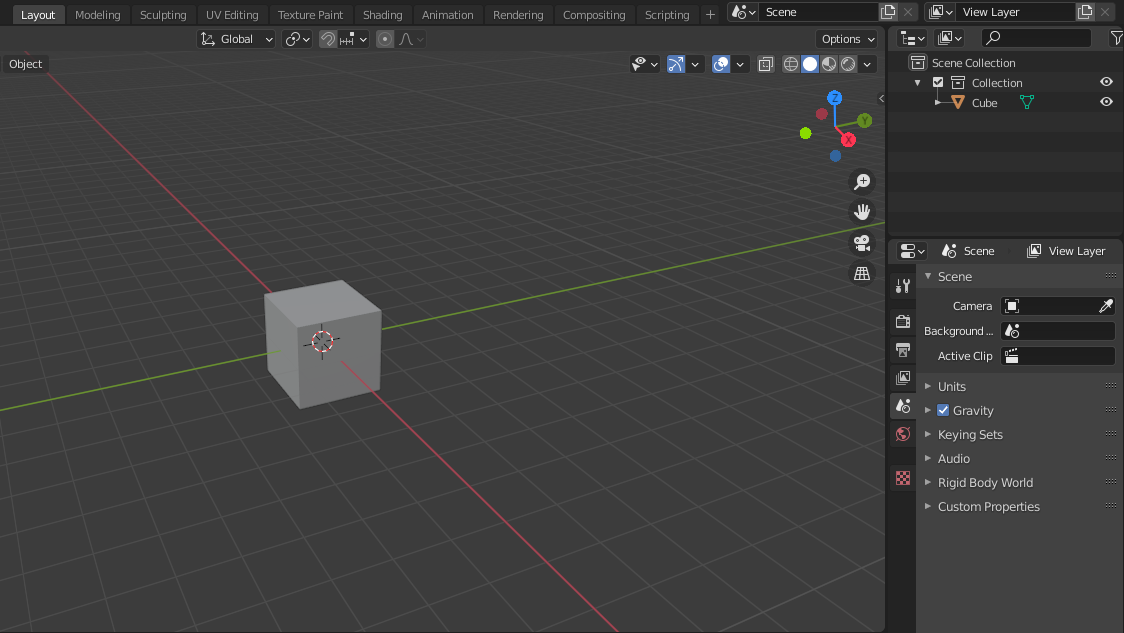Switch to the Animation workspace tab
This screenshot has height=633, width=1124.
pyautogui.click(x=447, y=14)
